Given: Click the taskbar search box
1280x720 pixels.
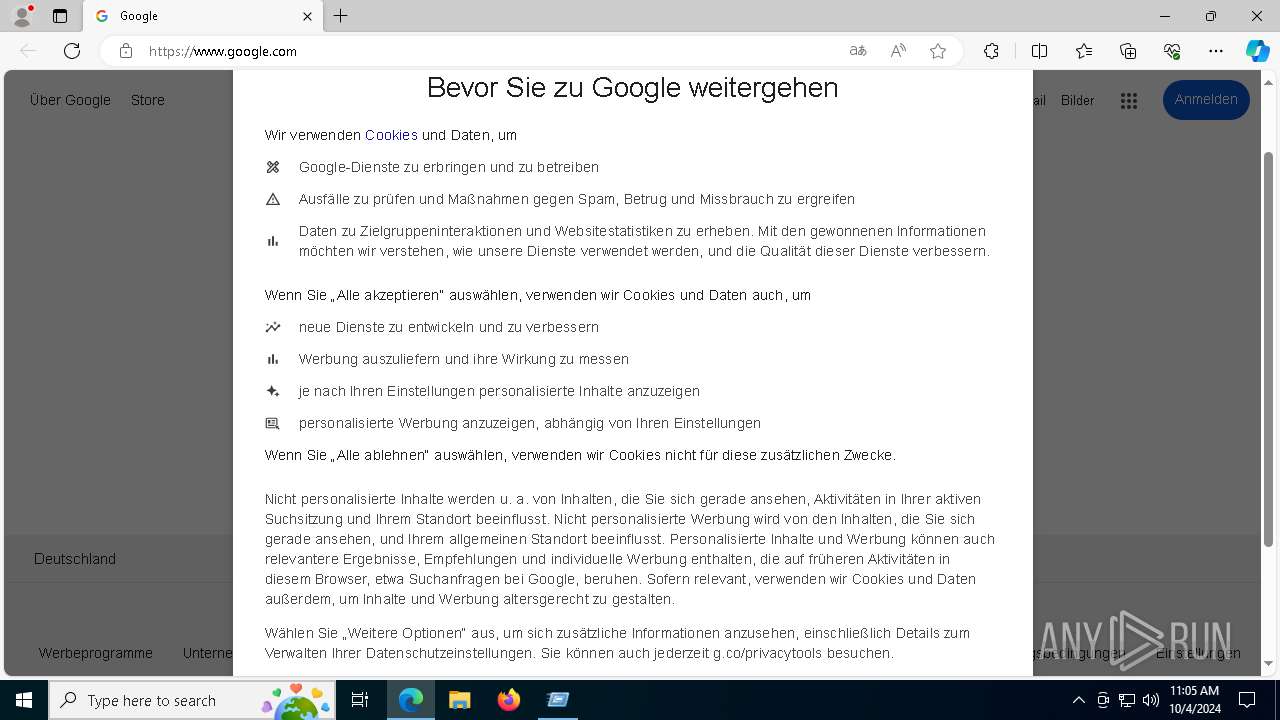Looking at the screenshot, I should [192, 700].
